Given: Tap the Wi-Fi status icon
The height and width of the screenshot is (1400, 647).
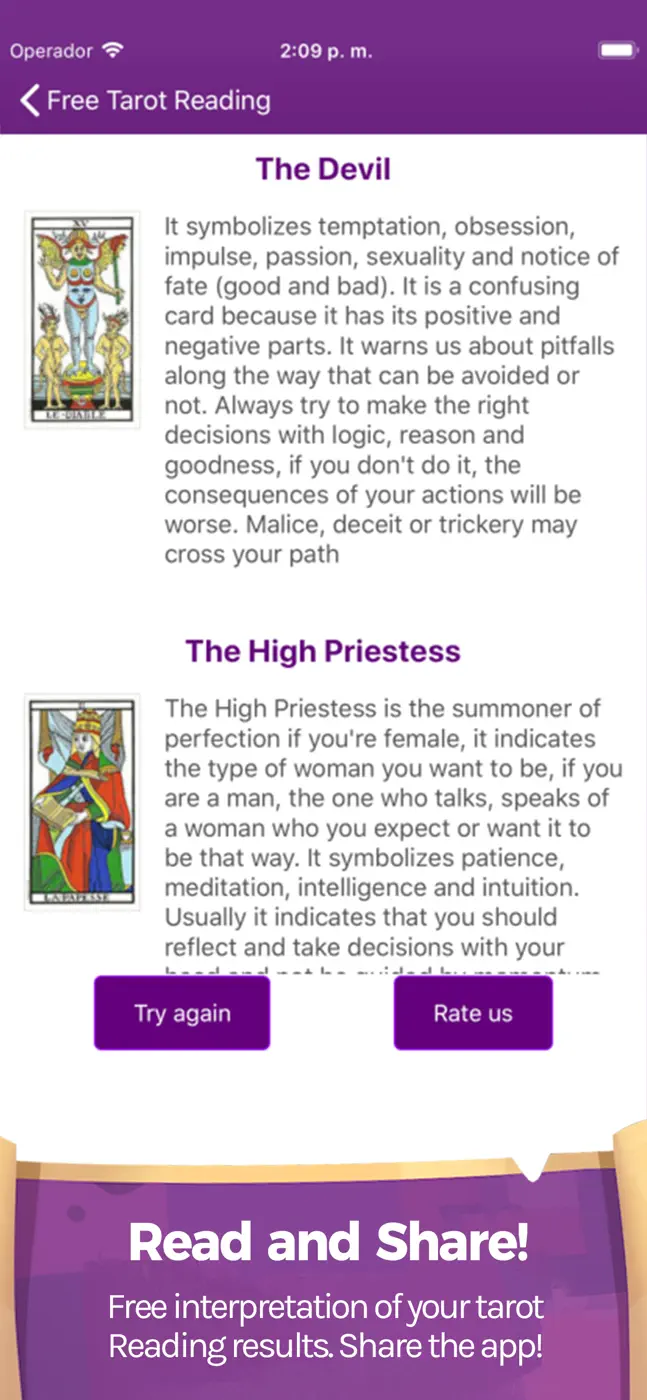Looking at the screenshot, I should pyautogui.click(x=113, y=50).
